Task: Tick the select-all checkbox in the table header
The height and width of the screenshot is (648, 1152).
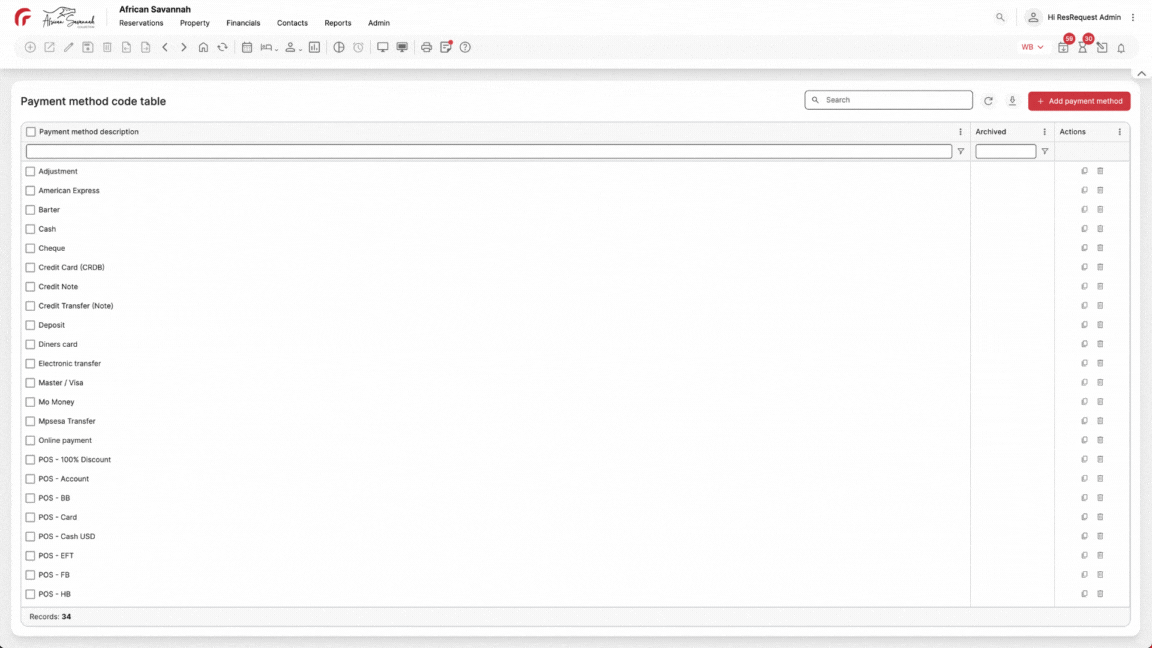Action: 31,132
